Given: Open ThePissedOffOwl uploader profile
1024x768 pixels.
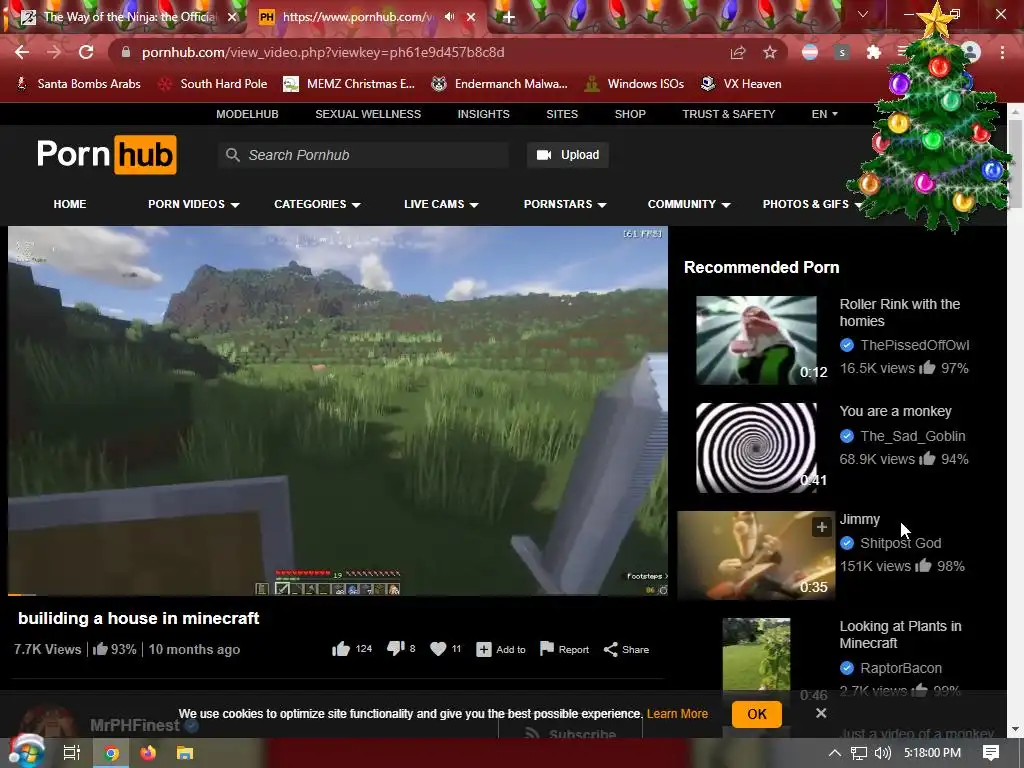Looking at the screenshot, I should pos(914,345).
